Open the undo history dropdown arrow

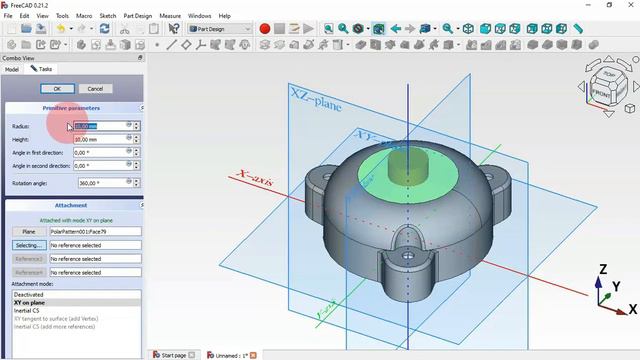click(71, 29)
